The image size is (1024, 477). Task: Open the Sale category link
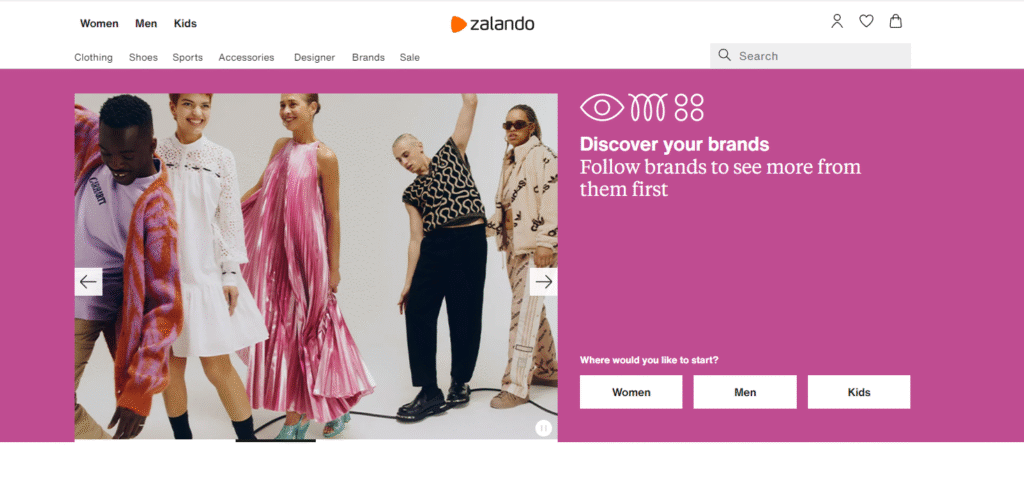(409, 58)
